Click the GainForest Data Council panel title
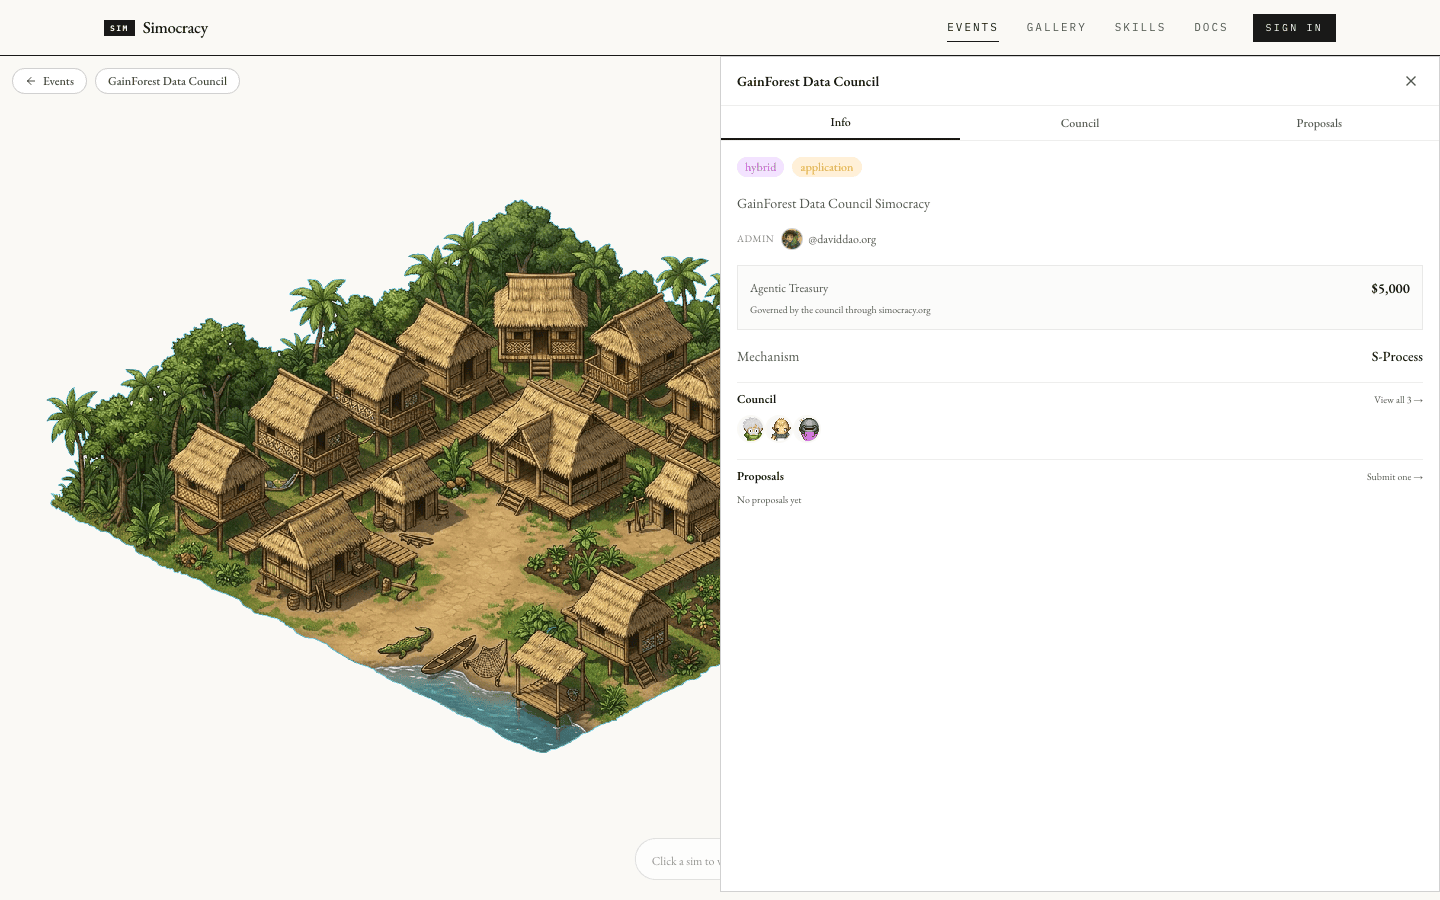The width and height of the screenshot is (1440, 900). tap(808, 82)
